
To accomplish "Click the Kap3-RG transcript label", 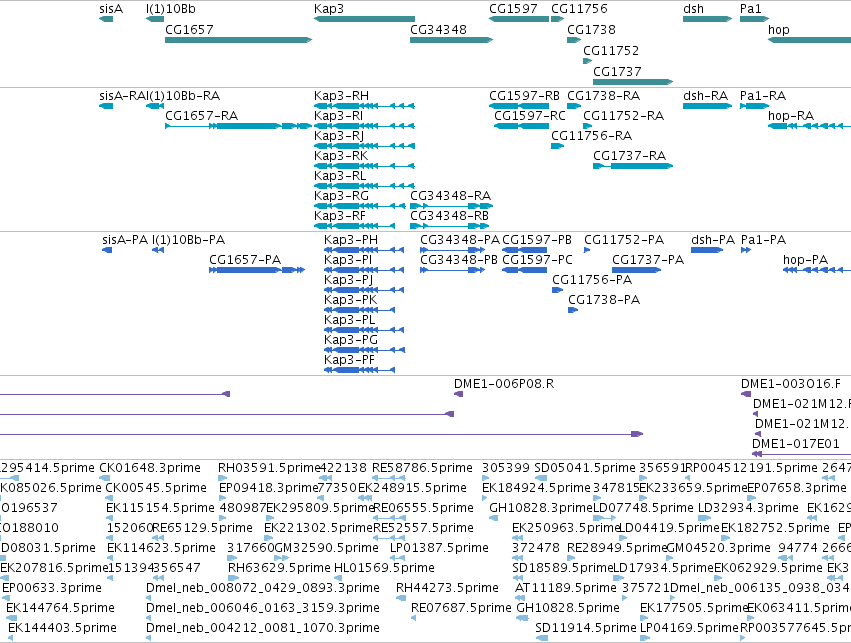I will click(x=341, y=195).
